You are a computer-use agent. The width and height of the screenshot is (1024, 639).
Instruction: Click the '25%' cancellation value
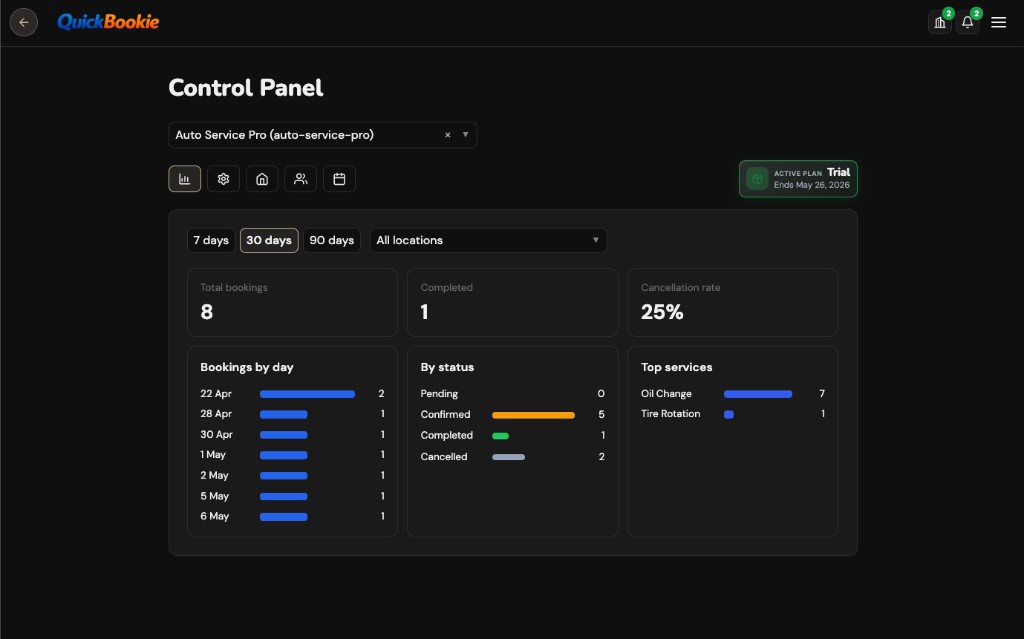[662, 312]
